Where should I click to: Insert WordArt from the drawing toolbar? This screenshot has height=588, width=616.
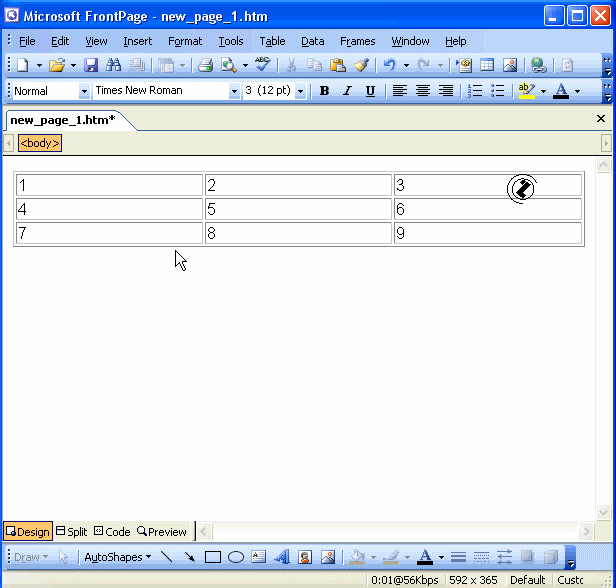pos(282,557)
